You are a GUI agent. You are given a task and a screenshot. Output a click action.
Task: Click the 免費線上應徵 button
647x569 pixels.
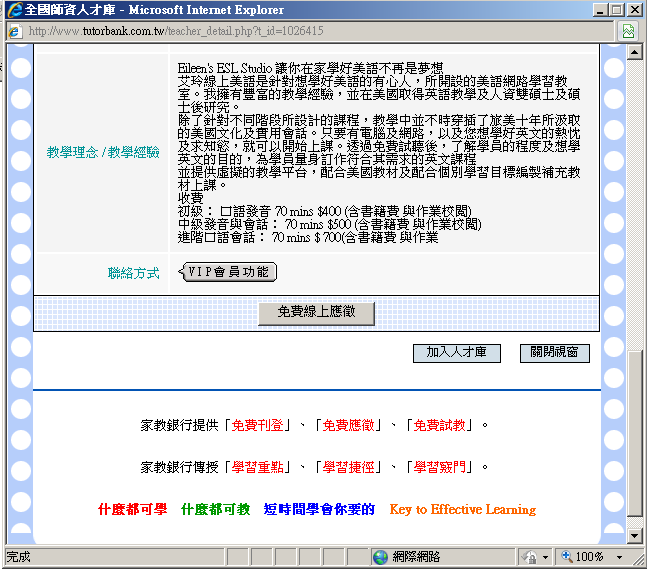coord(316,313)
